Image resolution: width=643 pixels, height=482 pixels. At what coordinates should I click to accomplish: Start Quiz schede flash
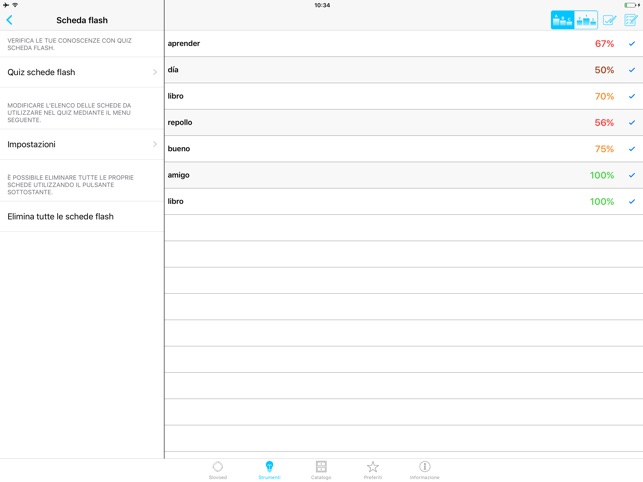(82, 72)
